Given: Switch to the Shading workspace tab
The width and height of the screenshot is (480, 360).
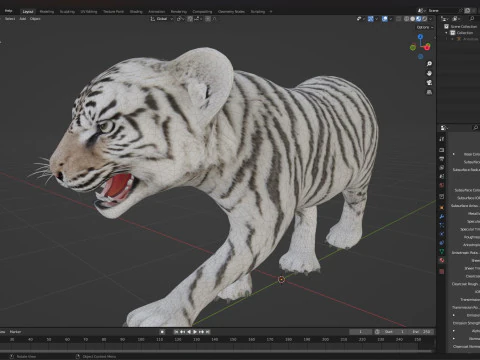Looking at the screenshot, I should pos(136,12).
